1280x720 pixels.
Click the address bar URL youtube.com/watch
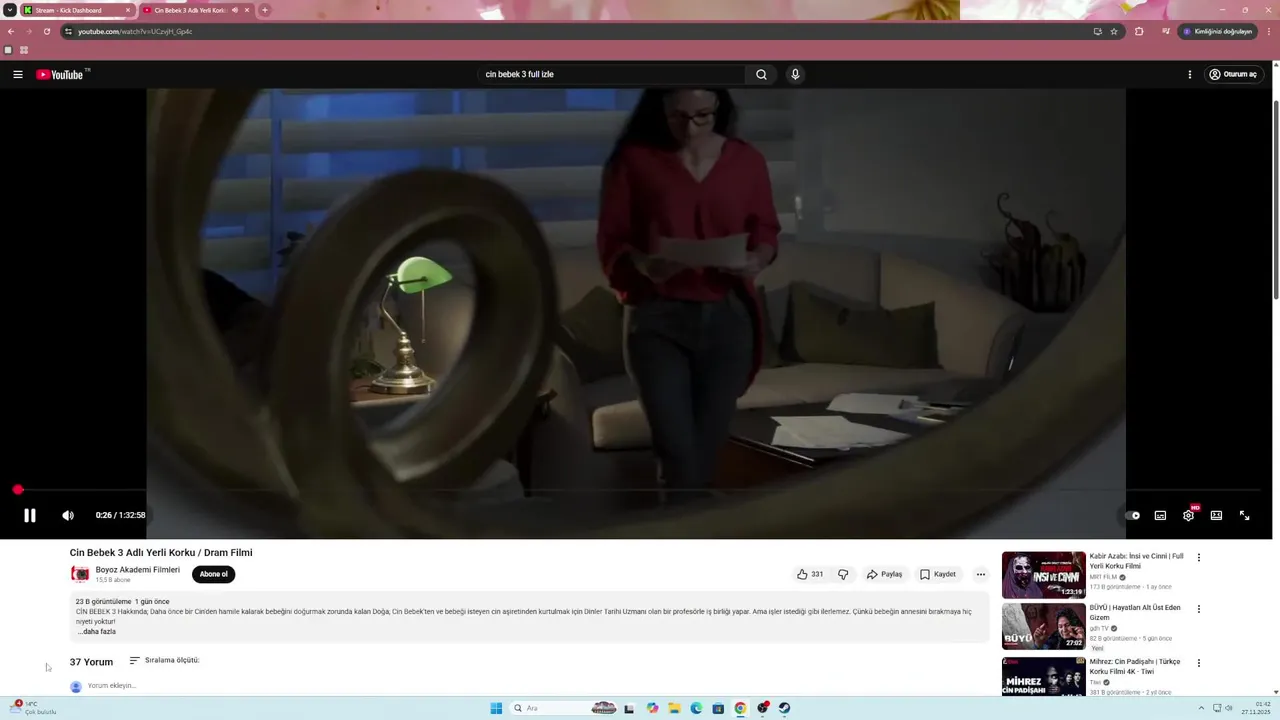(135, 31)
